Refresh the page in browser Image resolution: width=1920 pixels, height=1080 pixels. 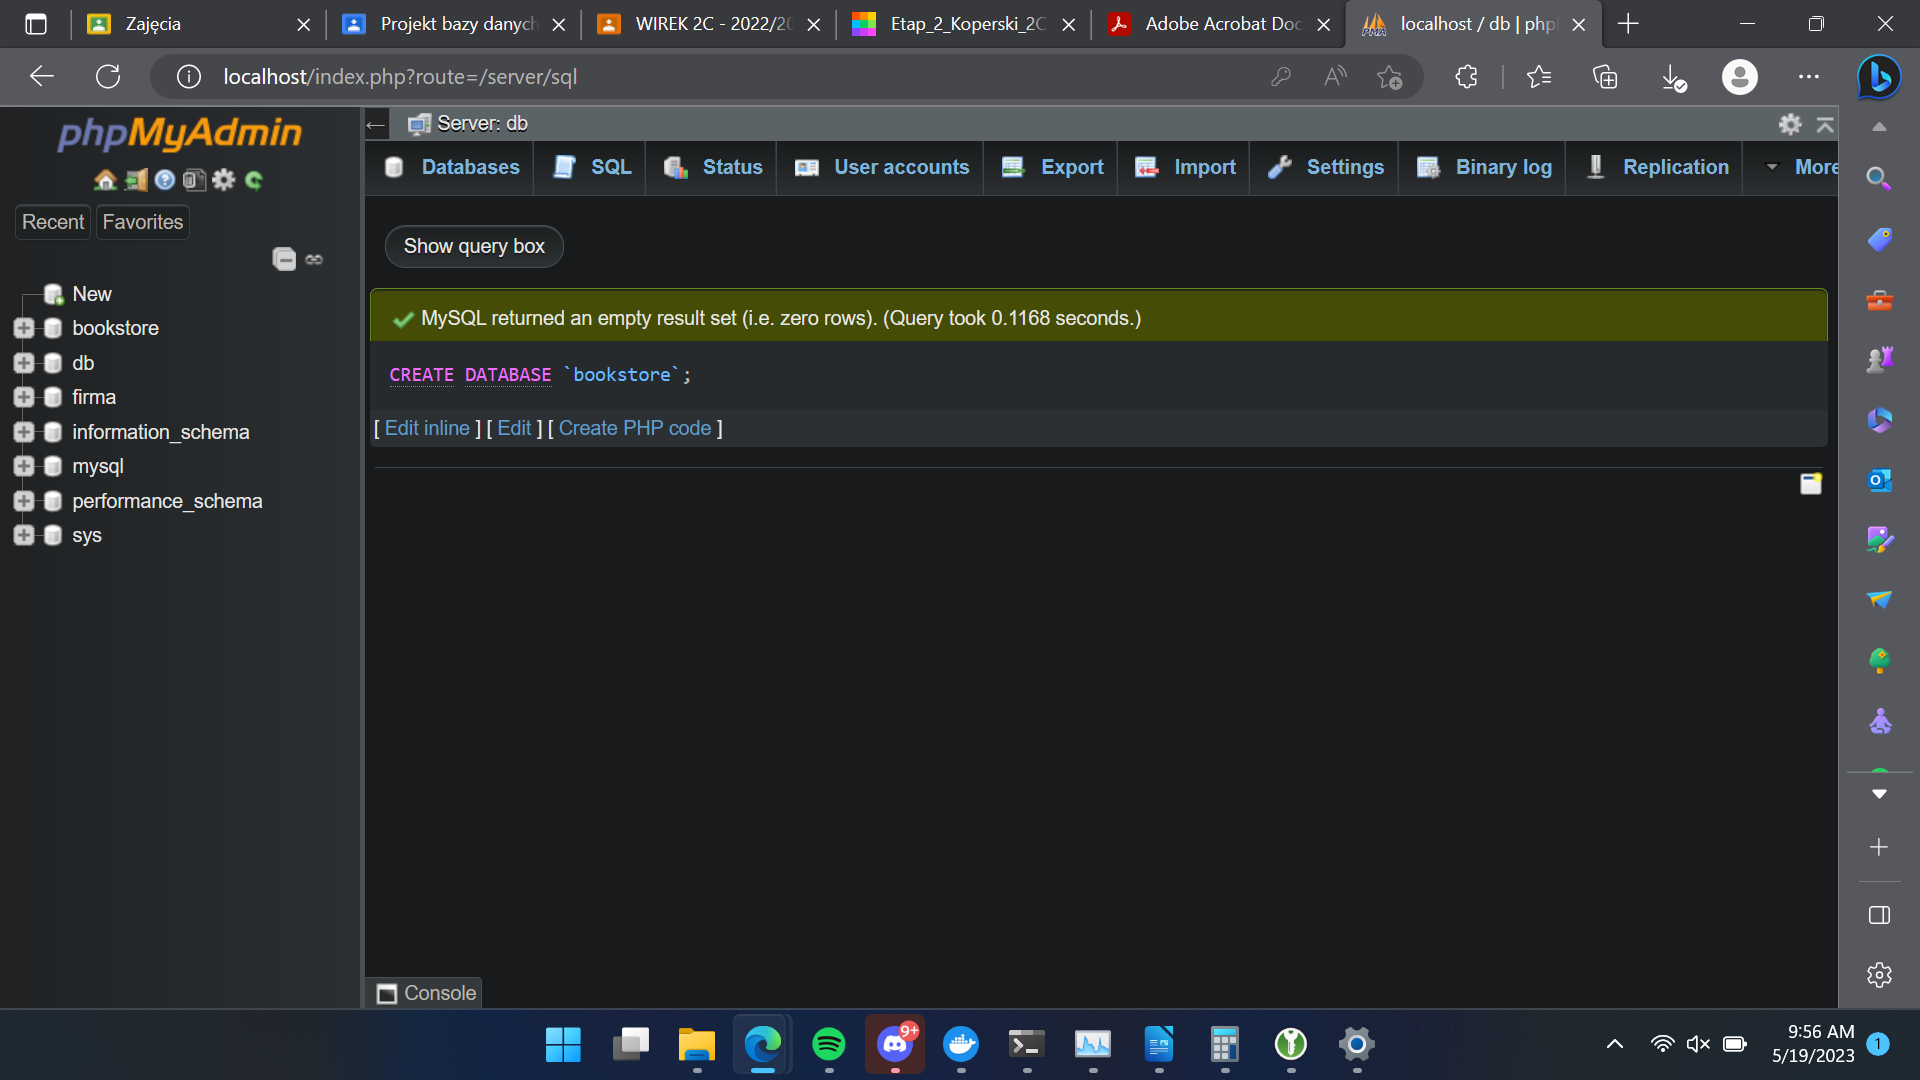pyautogui.click(x=108, y=77)
